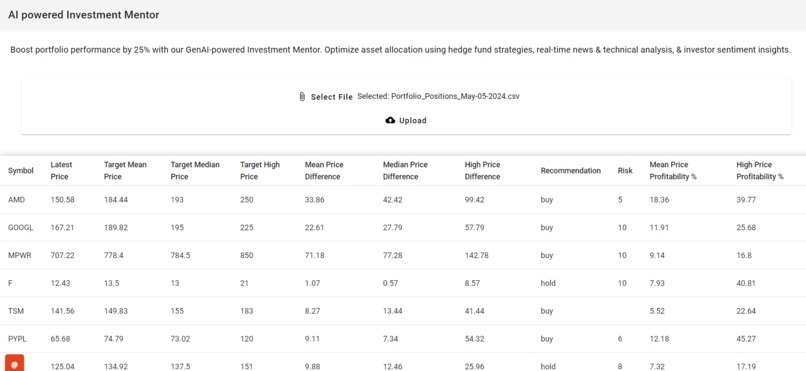Click TSM latest price 141.56
Image resolution: width=806 pixels, height=371 pixels.
tap(62, 311)
